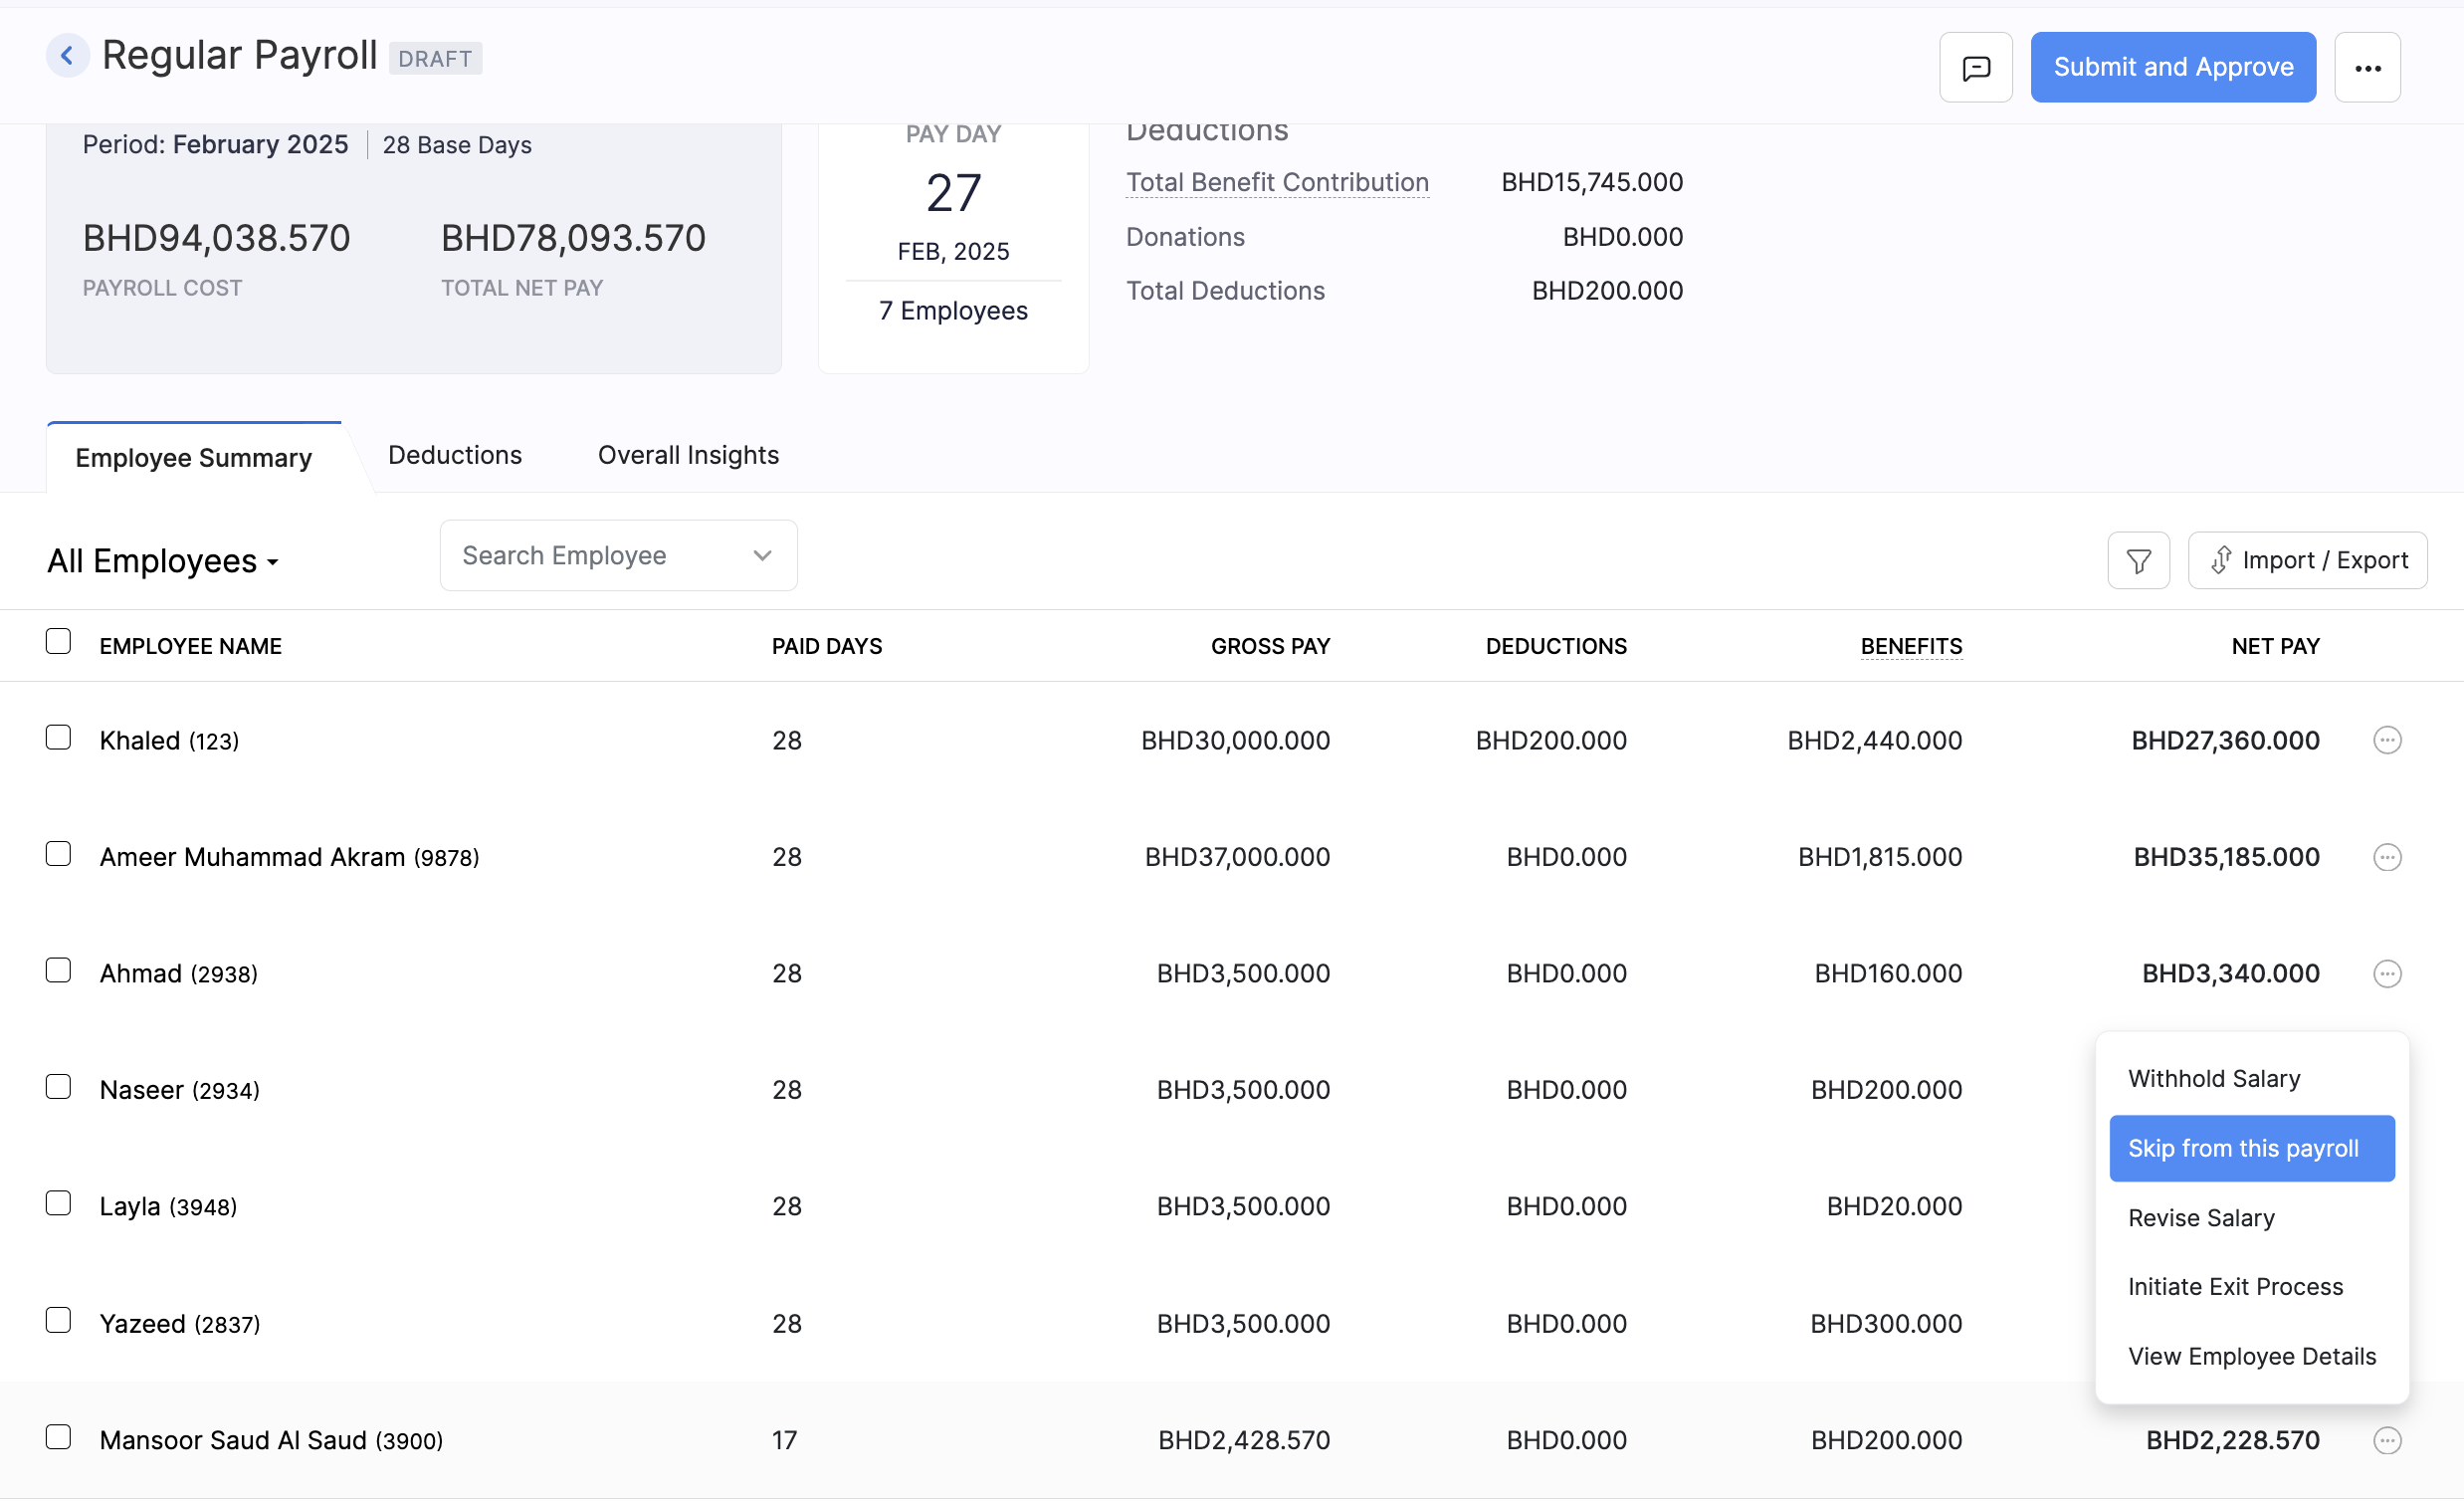Open row actions for Mansoor Saud Al Saud
Viewport: 2464px width, 1501px height.
(2388, 1440)
